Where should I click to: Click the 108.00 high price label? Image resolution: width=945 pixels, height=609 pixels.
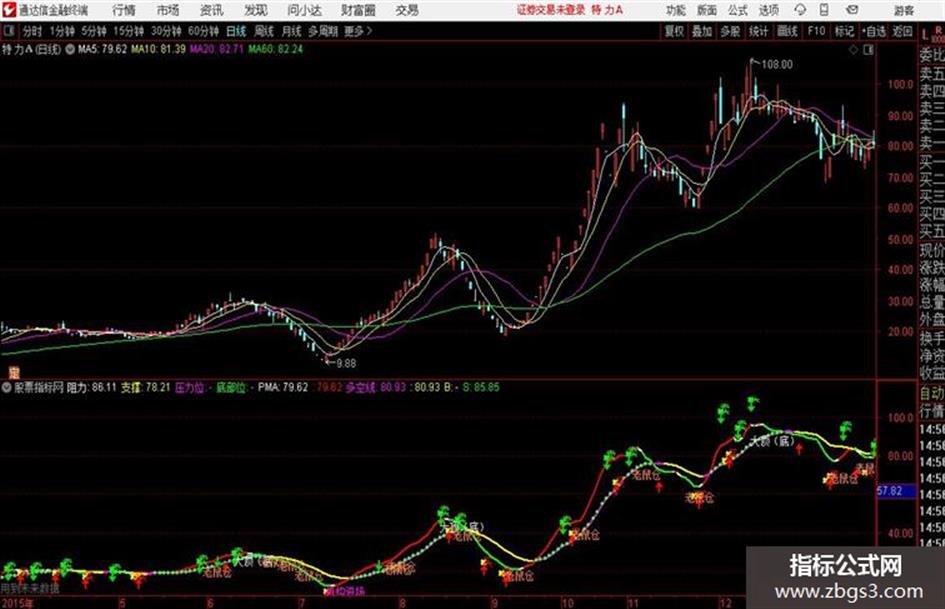pyautogui.click(x=777, y=65)
